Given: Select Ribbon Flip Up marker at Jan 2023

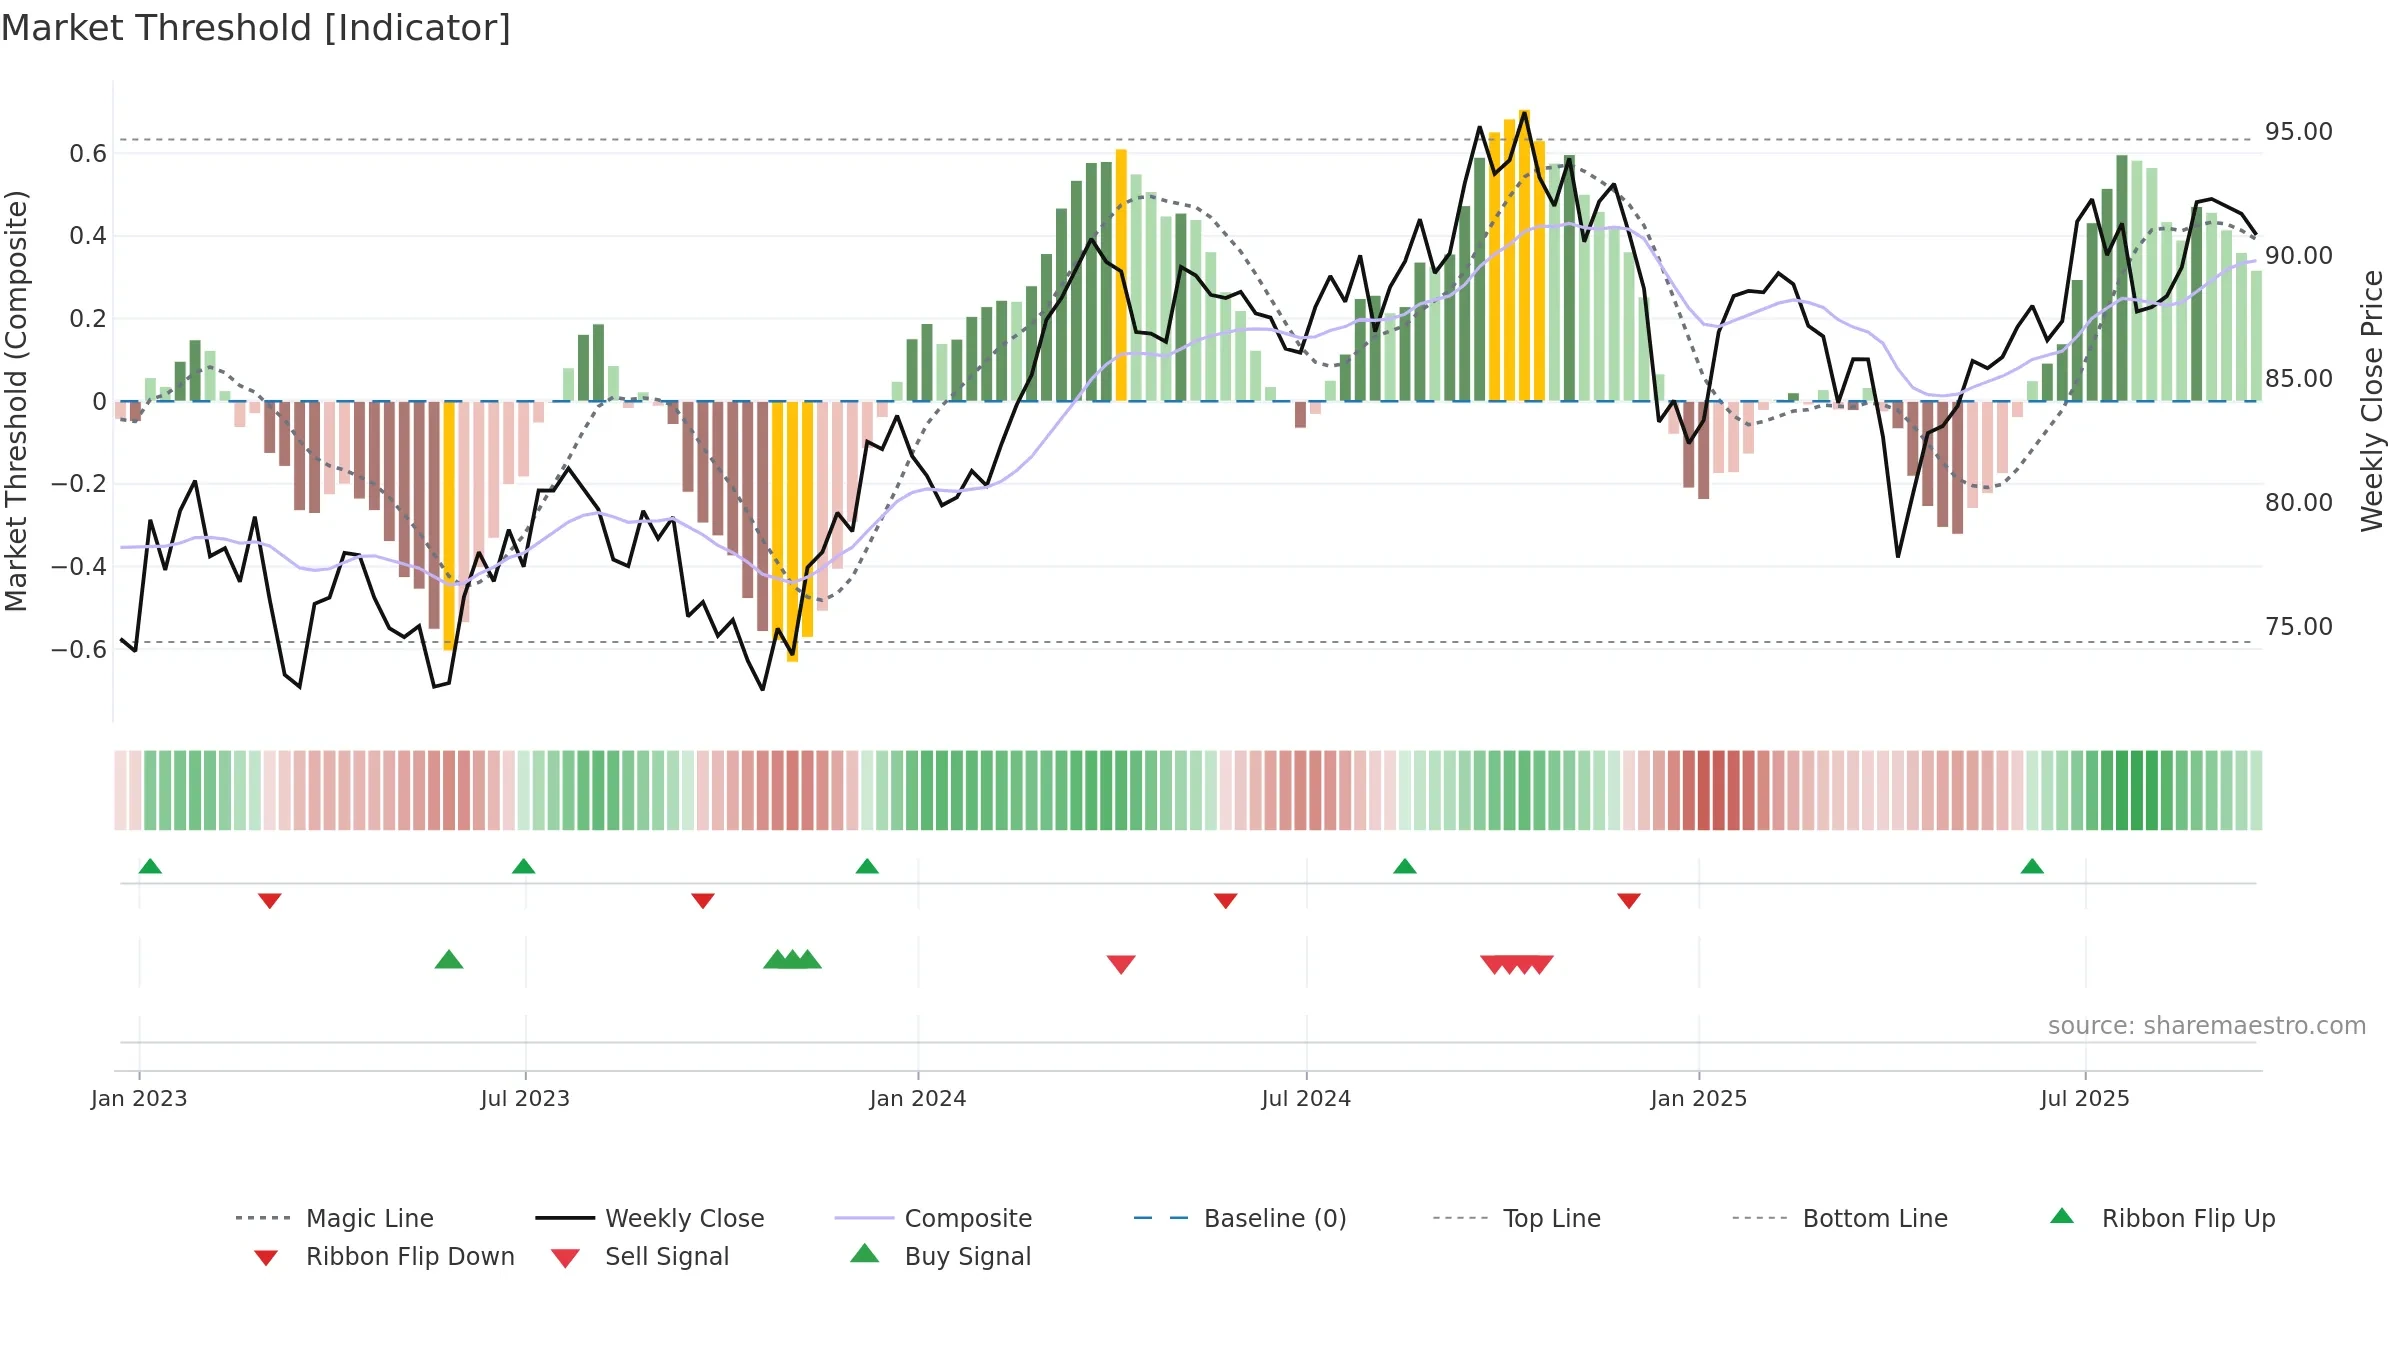Looking at the screenshot, I should [x=150, y=866].
